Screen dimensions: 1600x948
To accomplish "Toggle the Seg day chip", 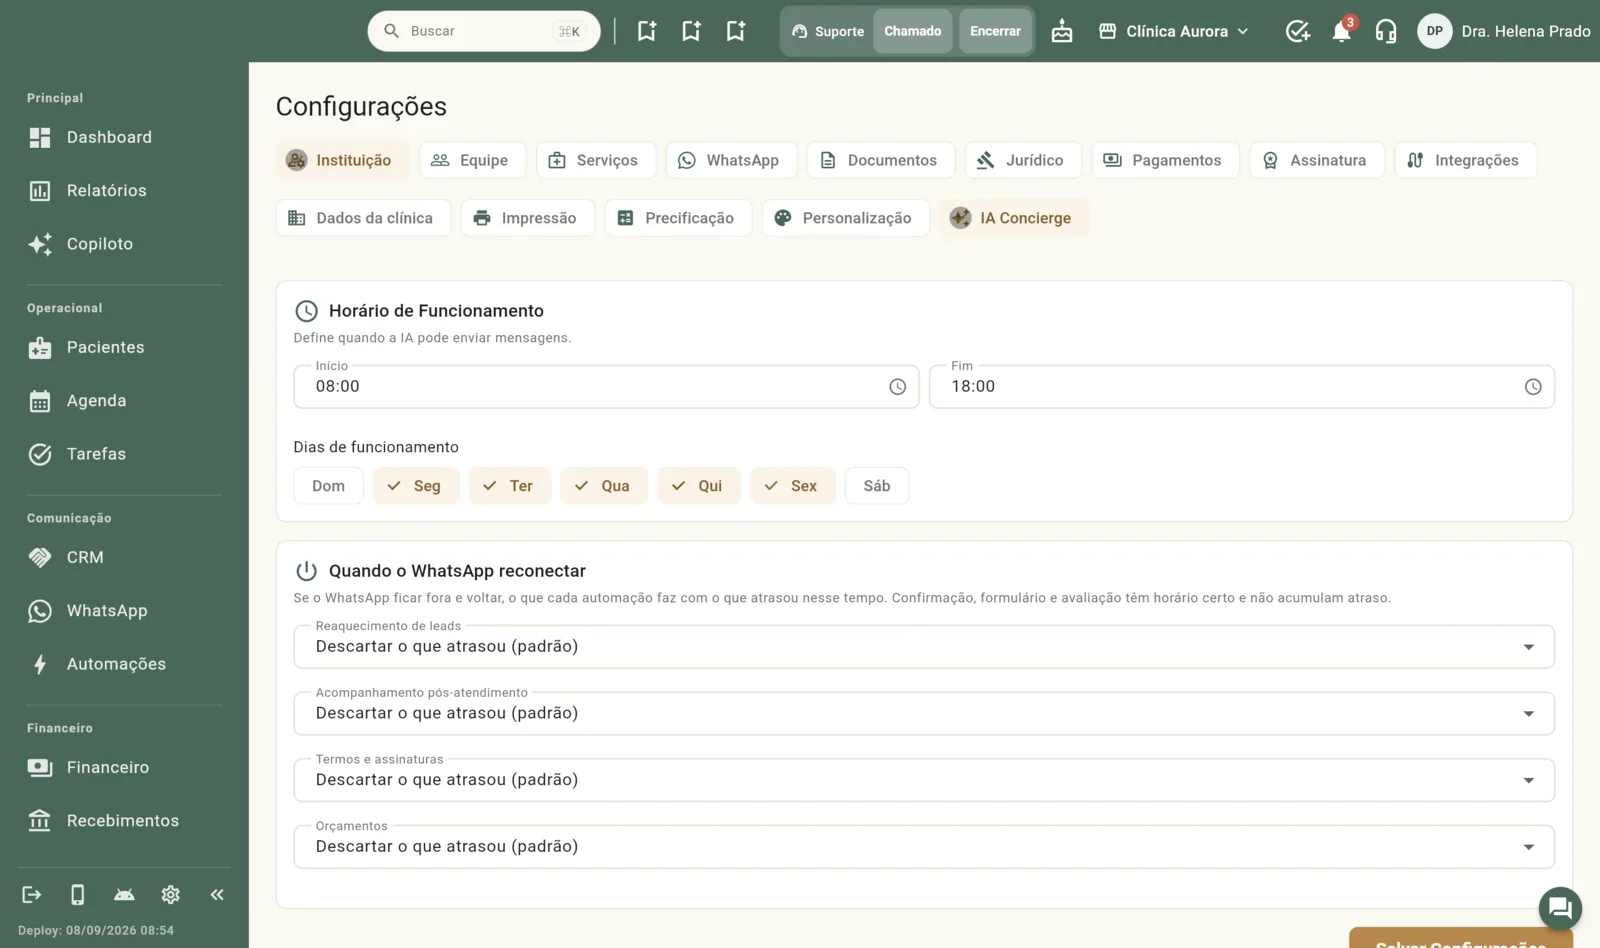I will tap(416, 486).
